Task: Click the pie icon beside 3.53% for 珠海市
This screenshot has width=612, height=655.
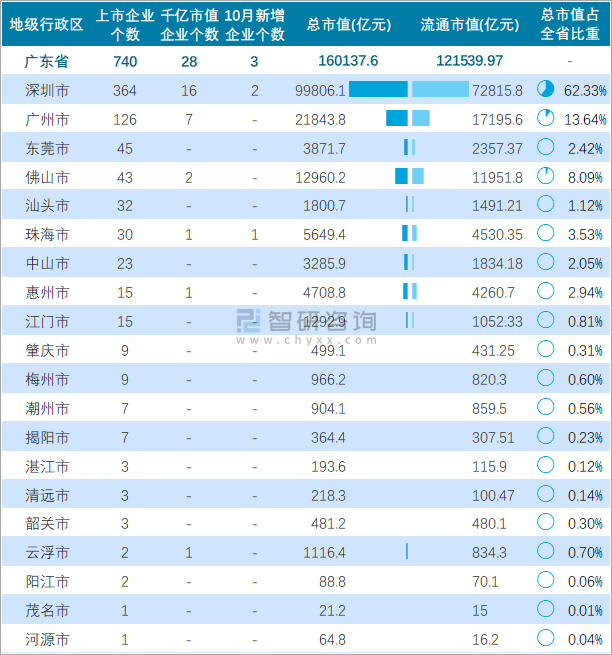Action: [x=545, y=233]
